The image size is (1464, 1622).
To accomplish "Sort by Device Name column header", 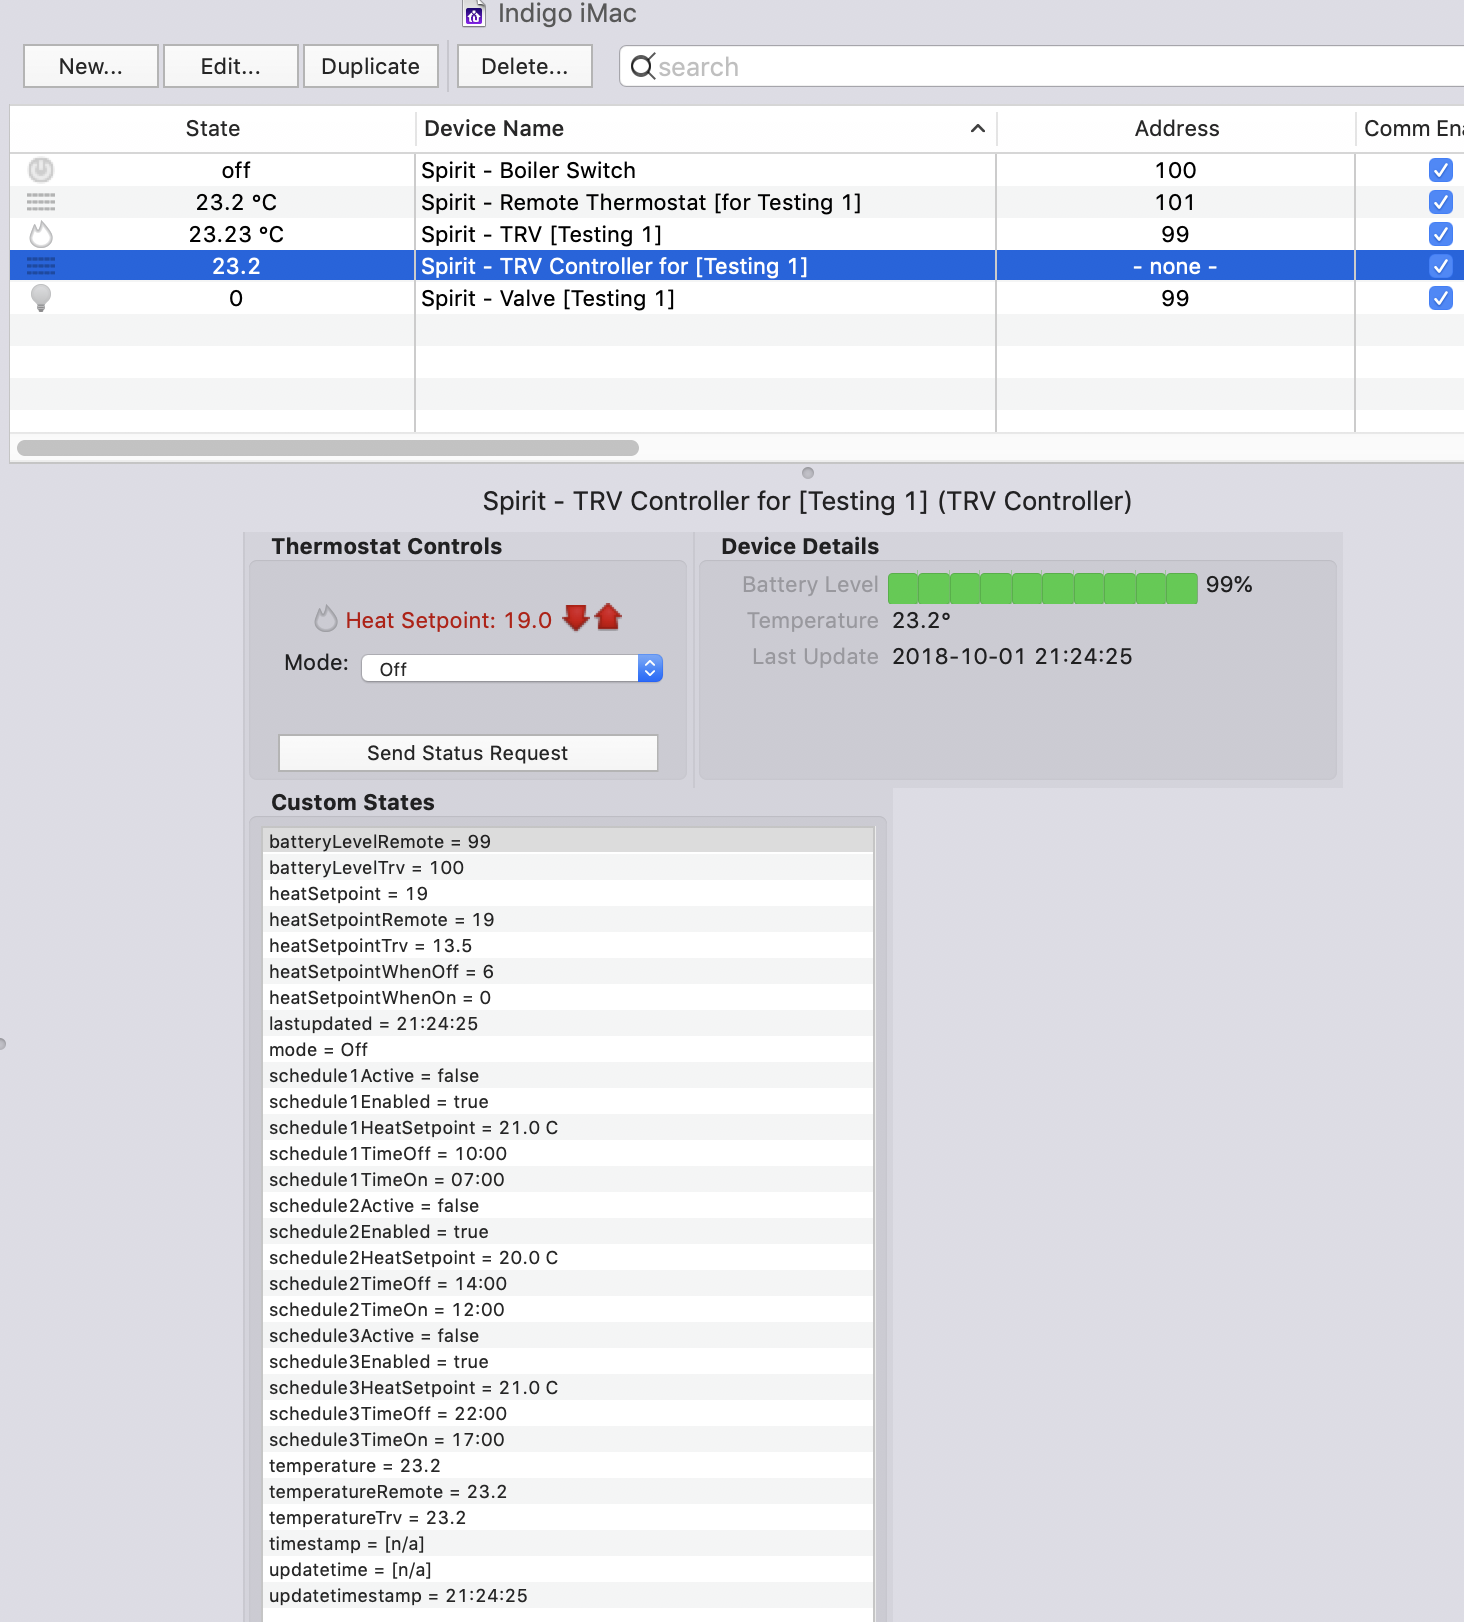I will [706, 128].
